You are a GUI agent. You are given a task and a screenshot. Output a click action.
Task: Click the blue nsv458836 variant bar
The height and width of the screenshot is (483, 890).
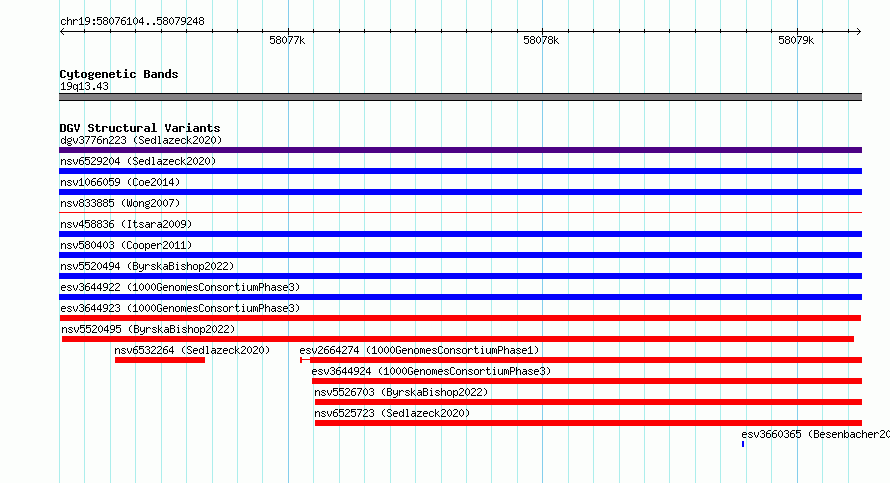[x=460, y=234]
